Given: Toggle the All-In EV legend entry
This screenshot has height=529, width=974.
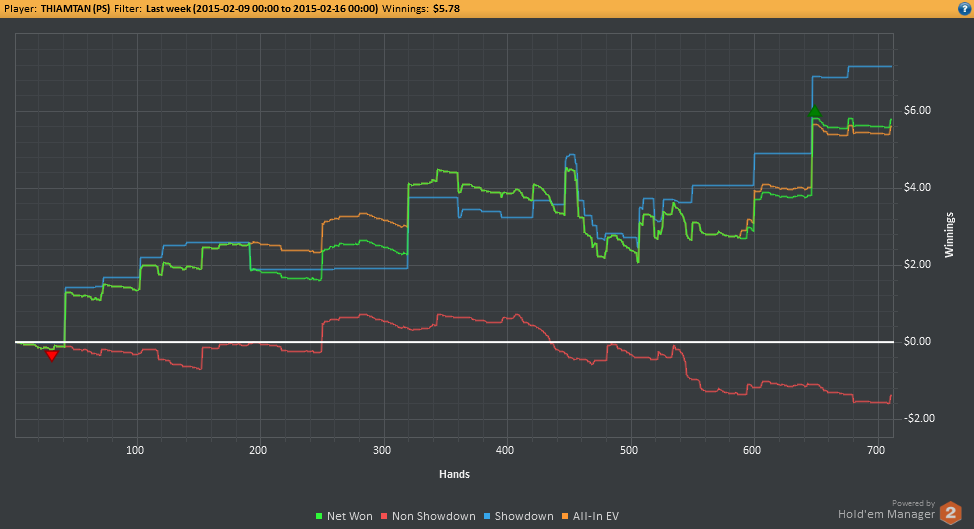Looking at the screenshot, I should (590, 516).
